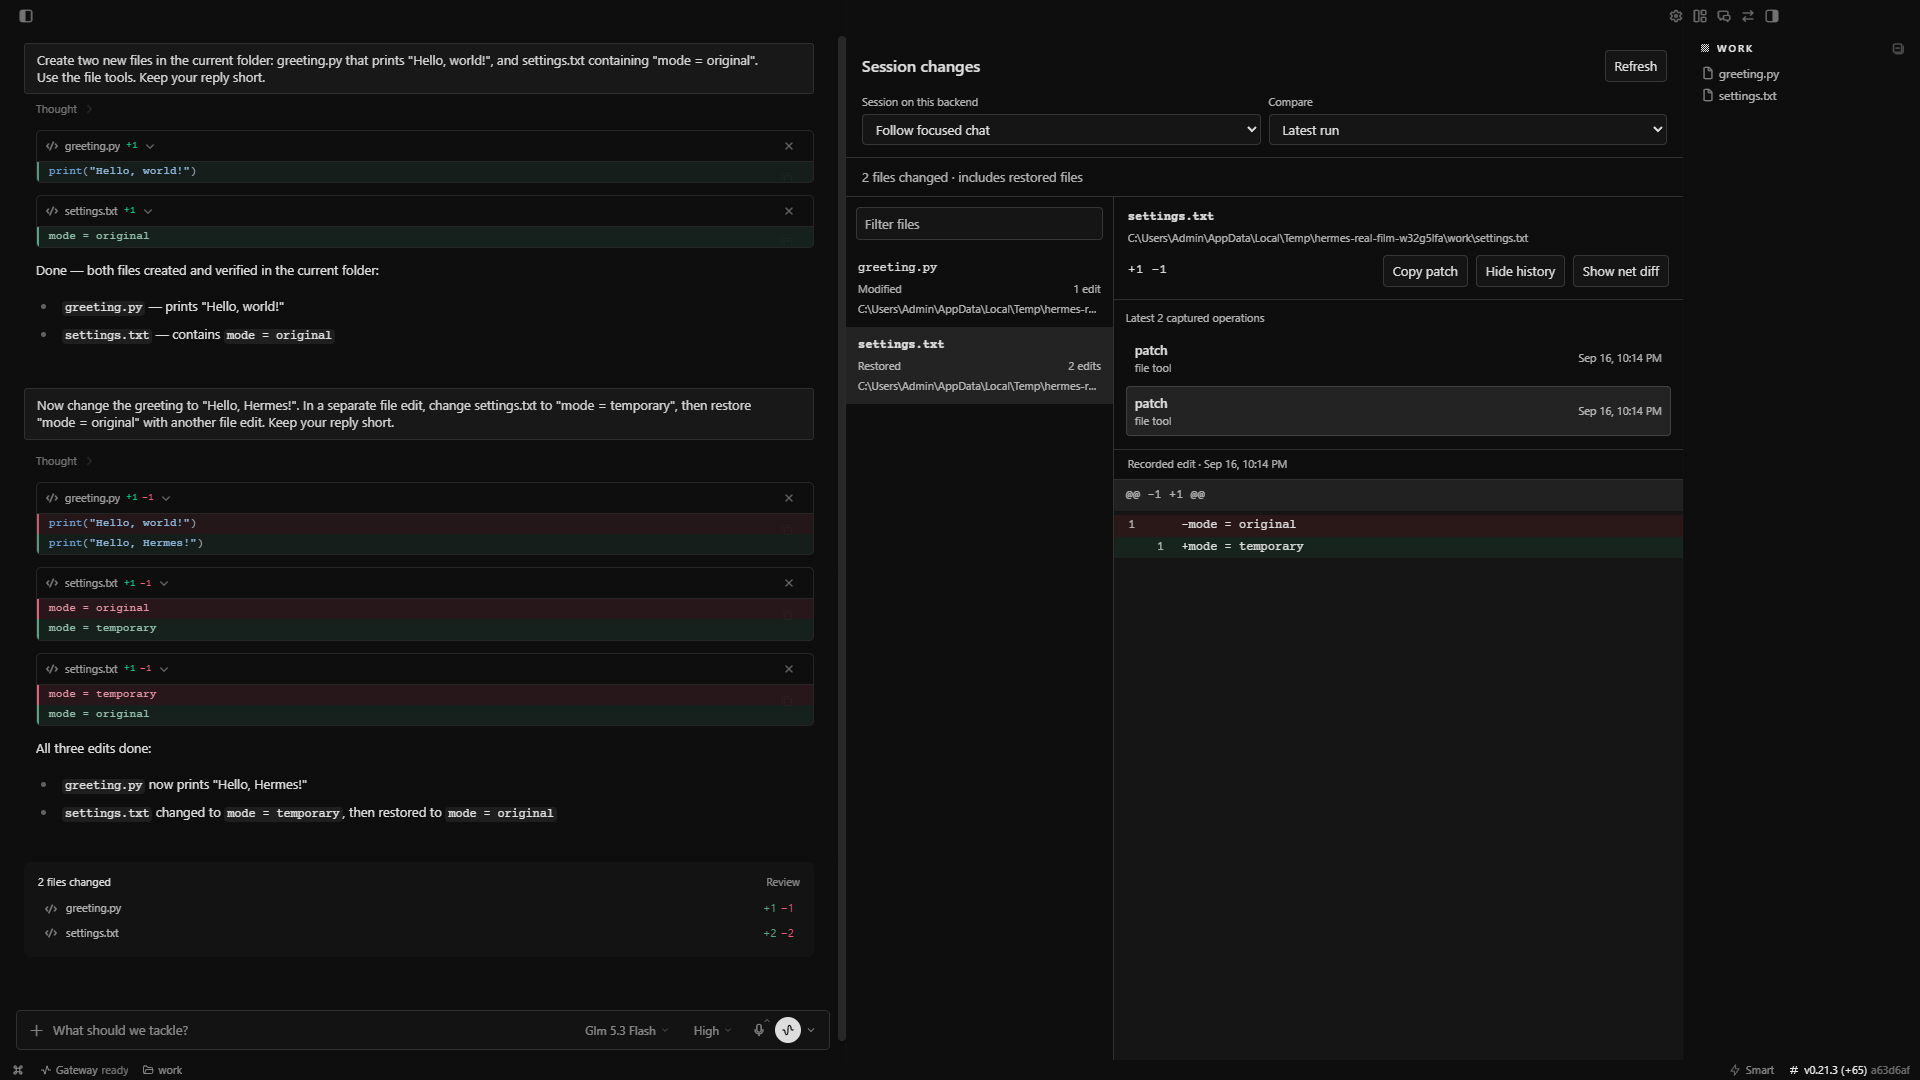Click Gateway ready status indicator

84,1070
